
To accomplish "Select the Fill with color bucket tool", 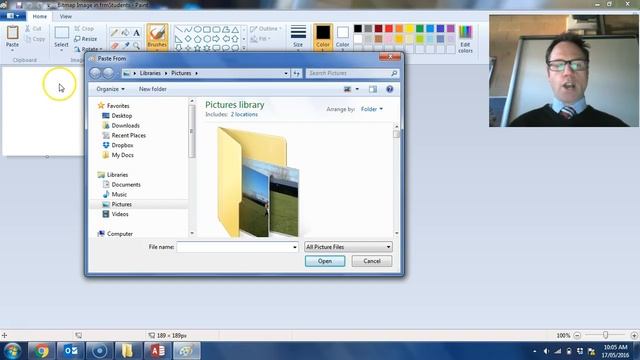I will tap(125, 33).
